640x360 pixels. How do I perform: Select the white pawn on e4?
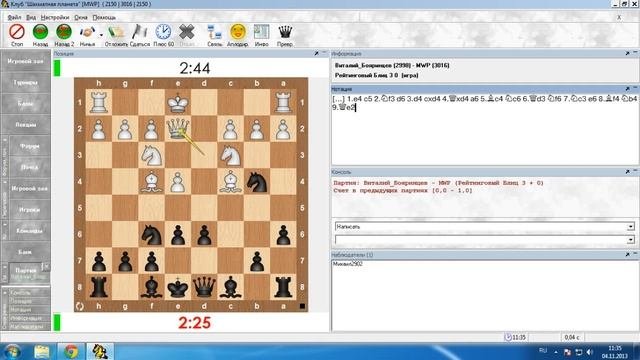point(178,182)
